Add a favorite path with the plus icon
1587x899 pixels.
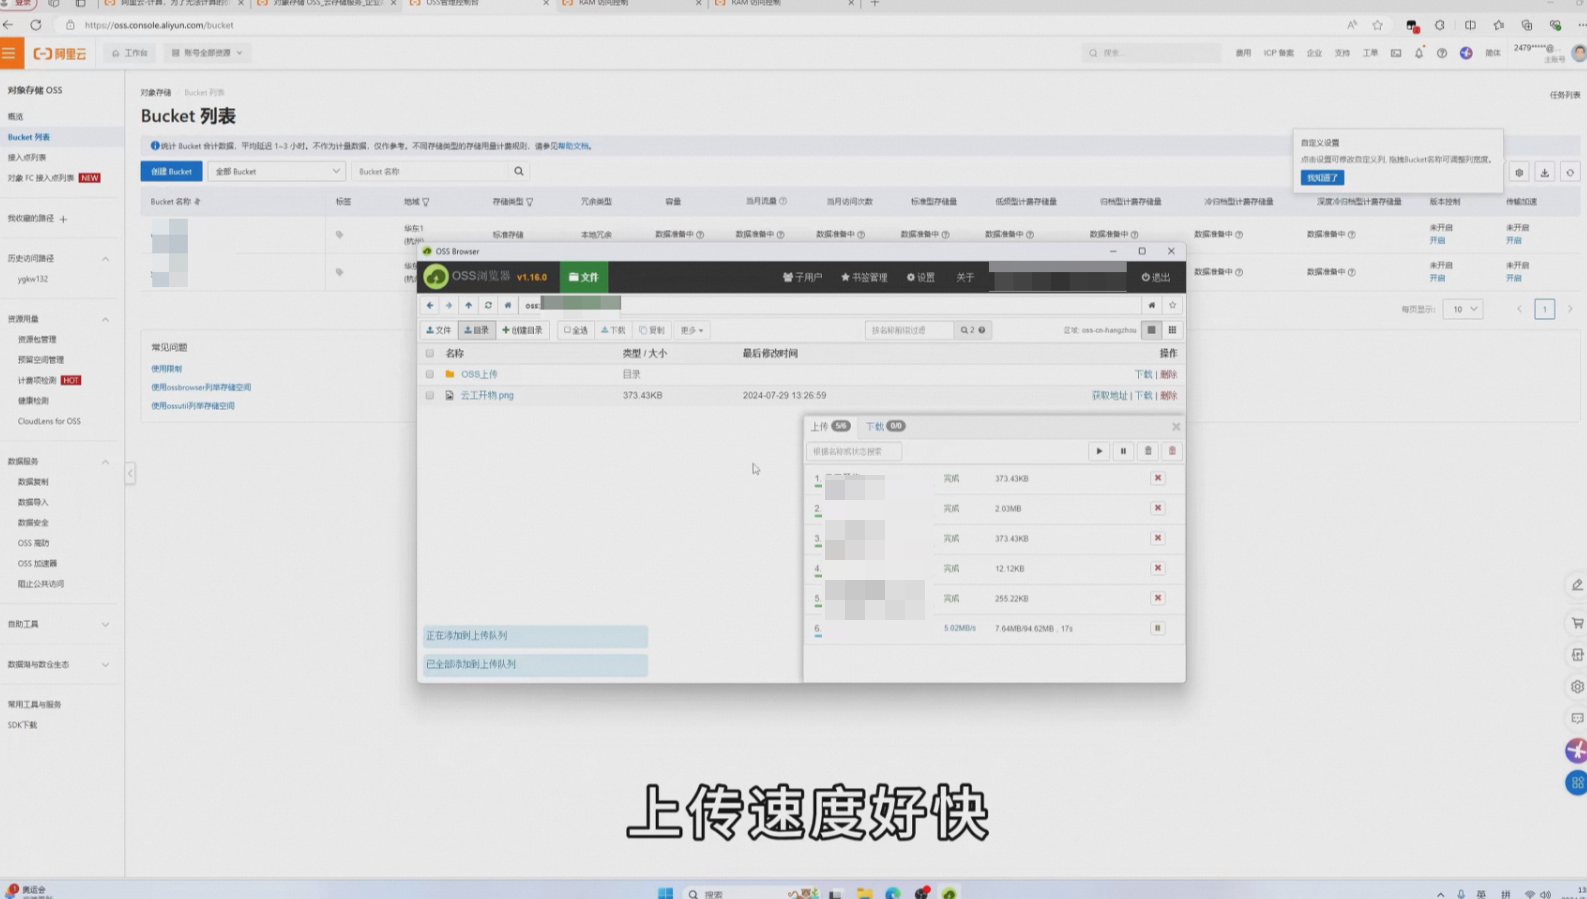pyautogui.click(x=63, y=219)
